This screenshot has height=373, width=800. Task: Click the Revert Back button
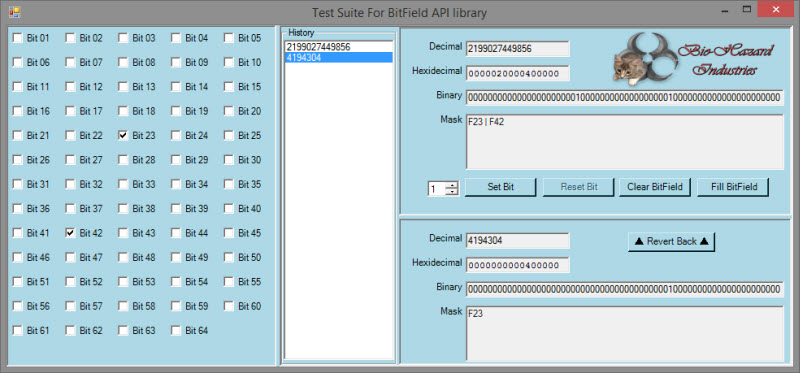pyautogui.click(x=671, y=242)
